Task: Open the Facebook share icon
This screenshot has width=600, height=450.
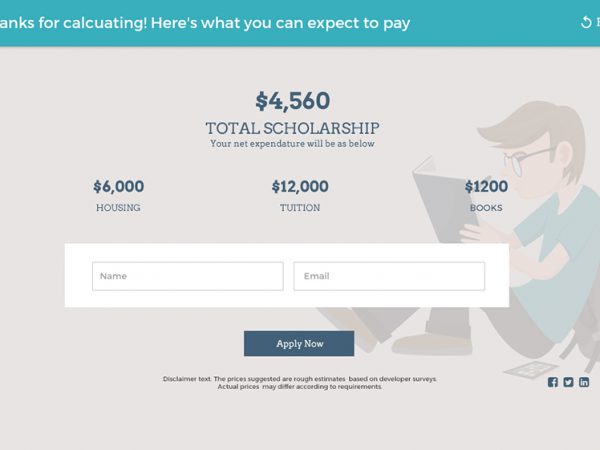Action: click(x=553, y=382)
